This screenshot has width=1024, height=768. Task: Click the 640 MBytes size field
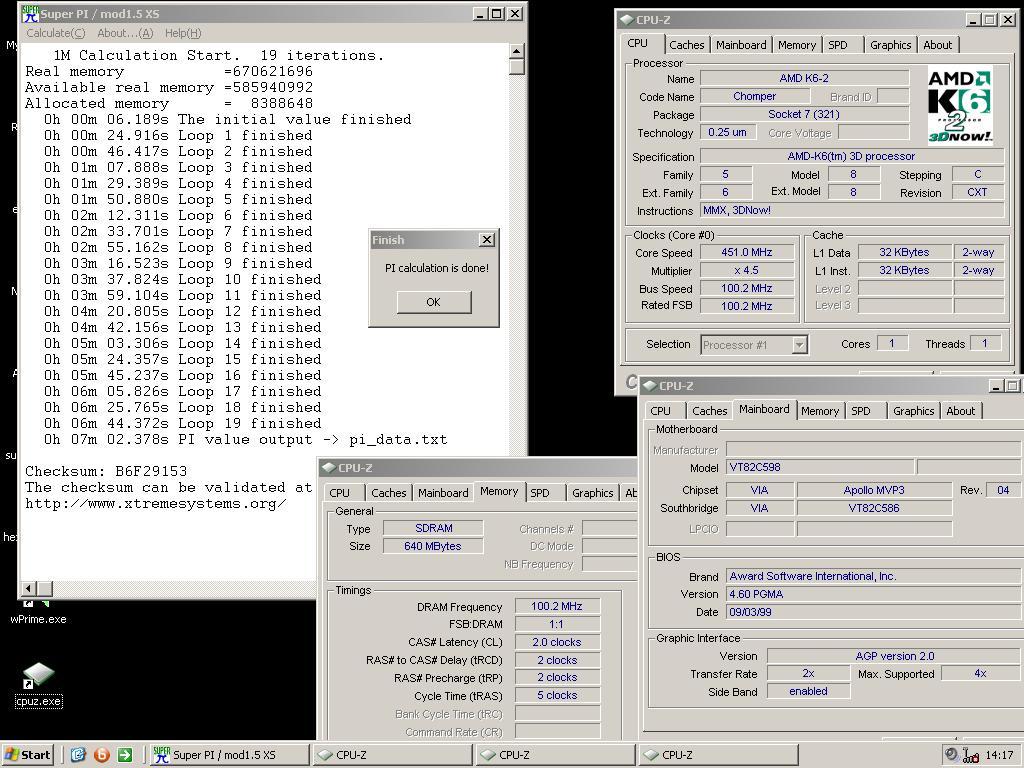[x=434, y=546]
